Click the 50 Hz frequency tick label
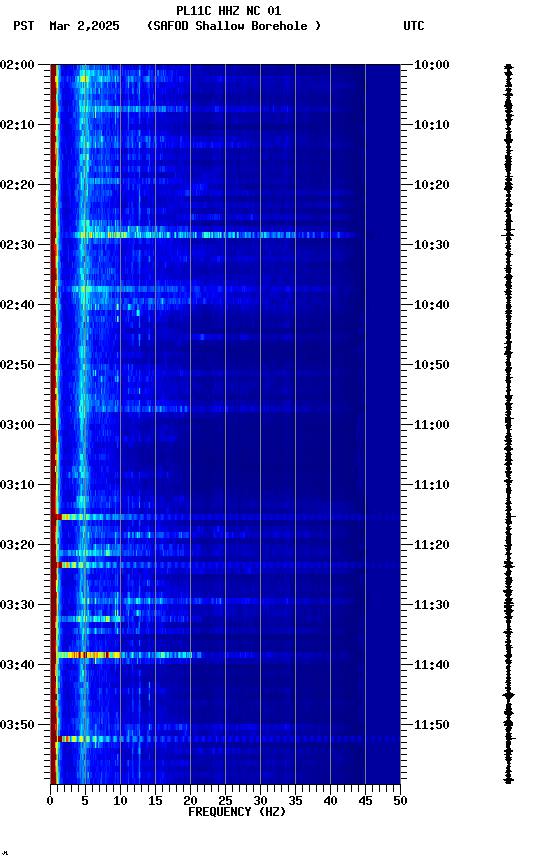 [400, 801]
